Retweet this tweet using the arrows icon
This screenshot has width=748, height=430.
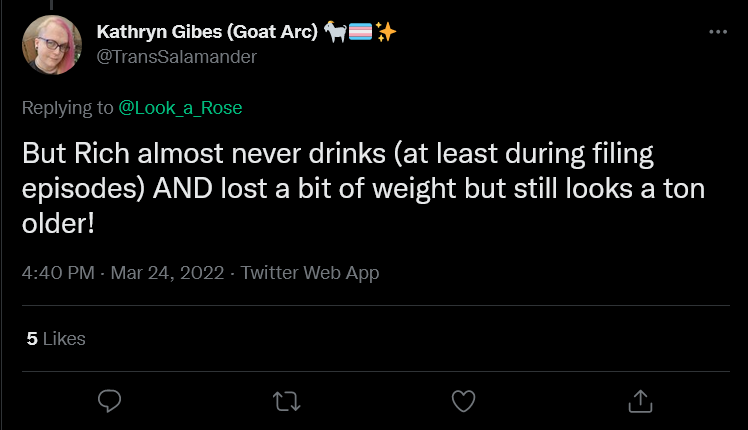(287, 401)
